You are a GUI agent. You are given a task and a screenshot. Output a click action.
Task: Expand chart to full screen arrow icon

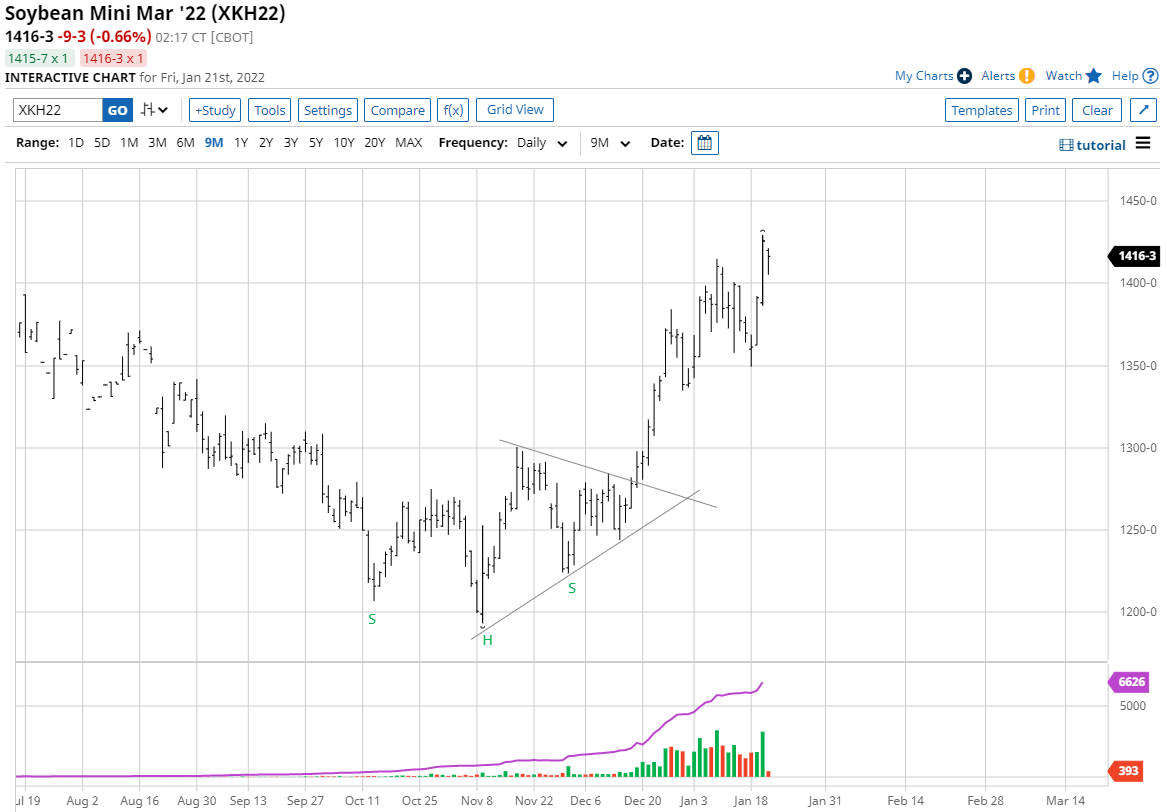coord(1143,110)
